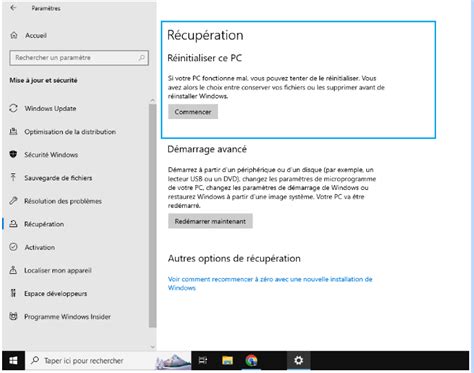Click the search magnifier icon in parameter field
This screenshot has height=373, width=474.
click(x=141, y=58)
